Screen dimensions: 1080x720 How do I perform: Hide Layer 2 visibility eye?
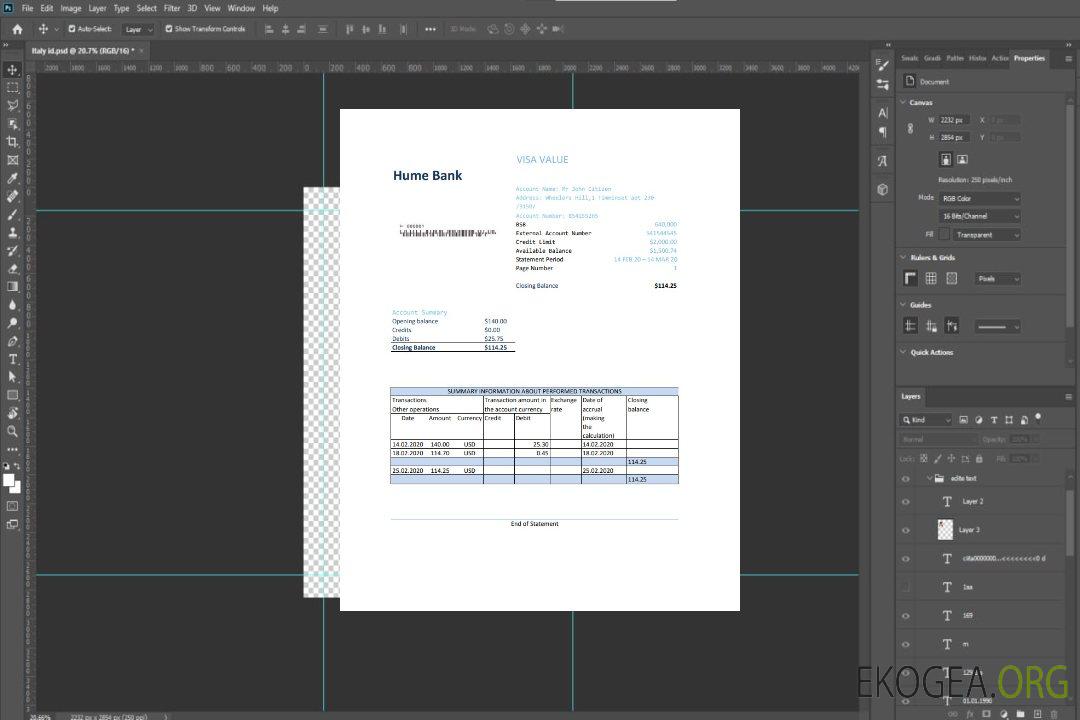906,502
